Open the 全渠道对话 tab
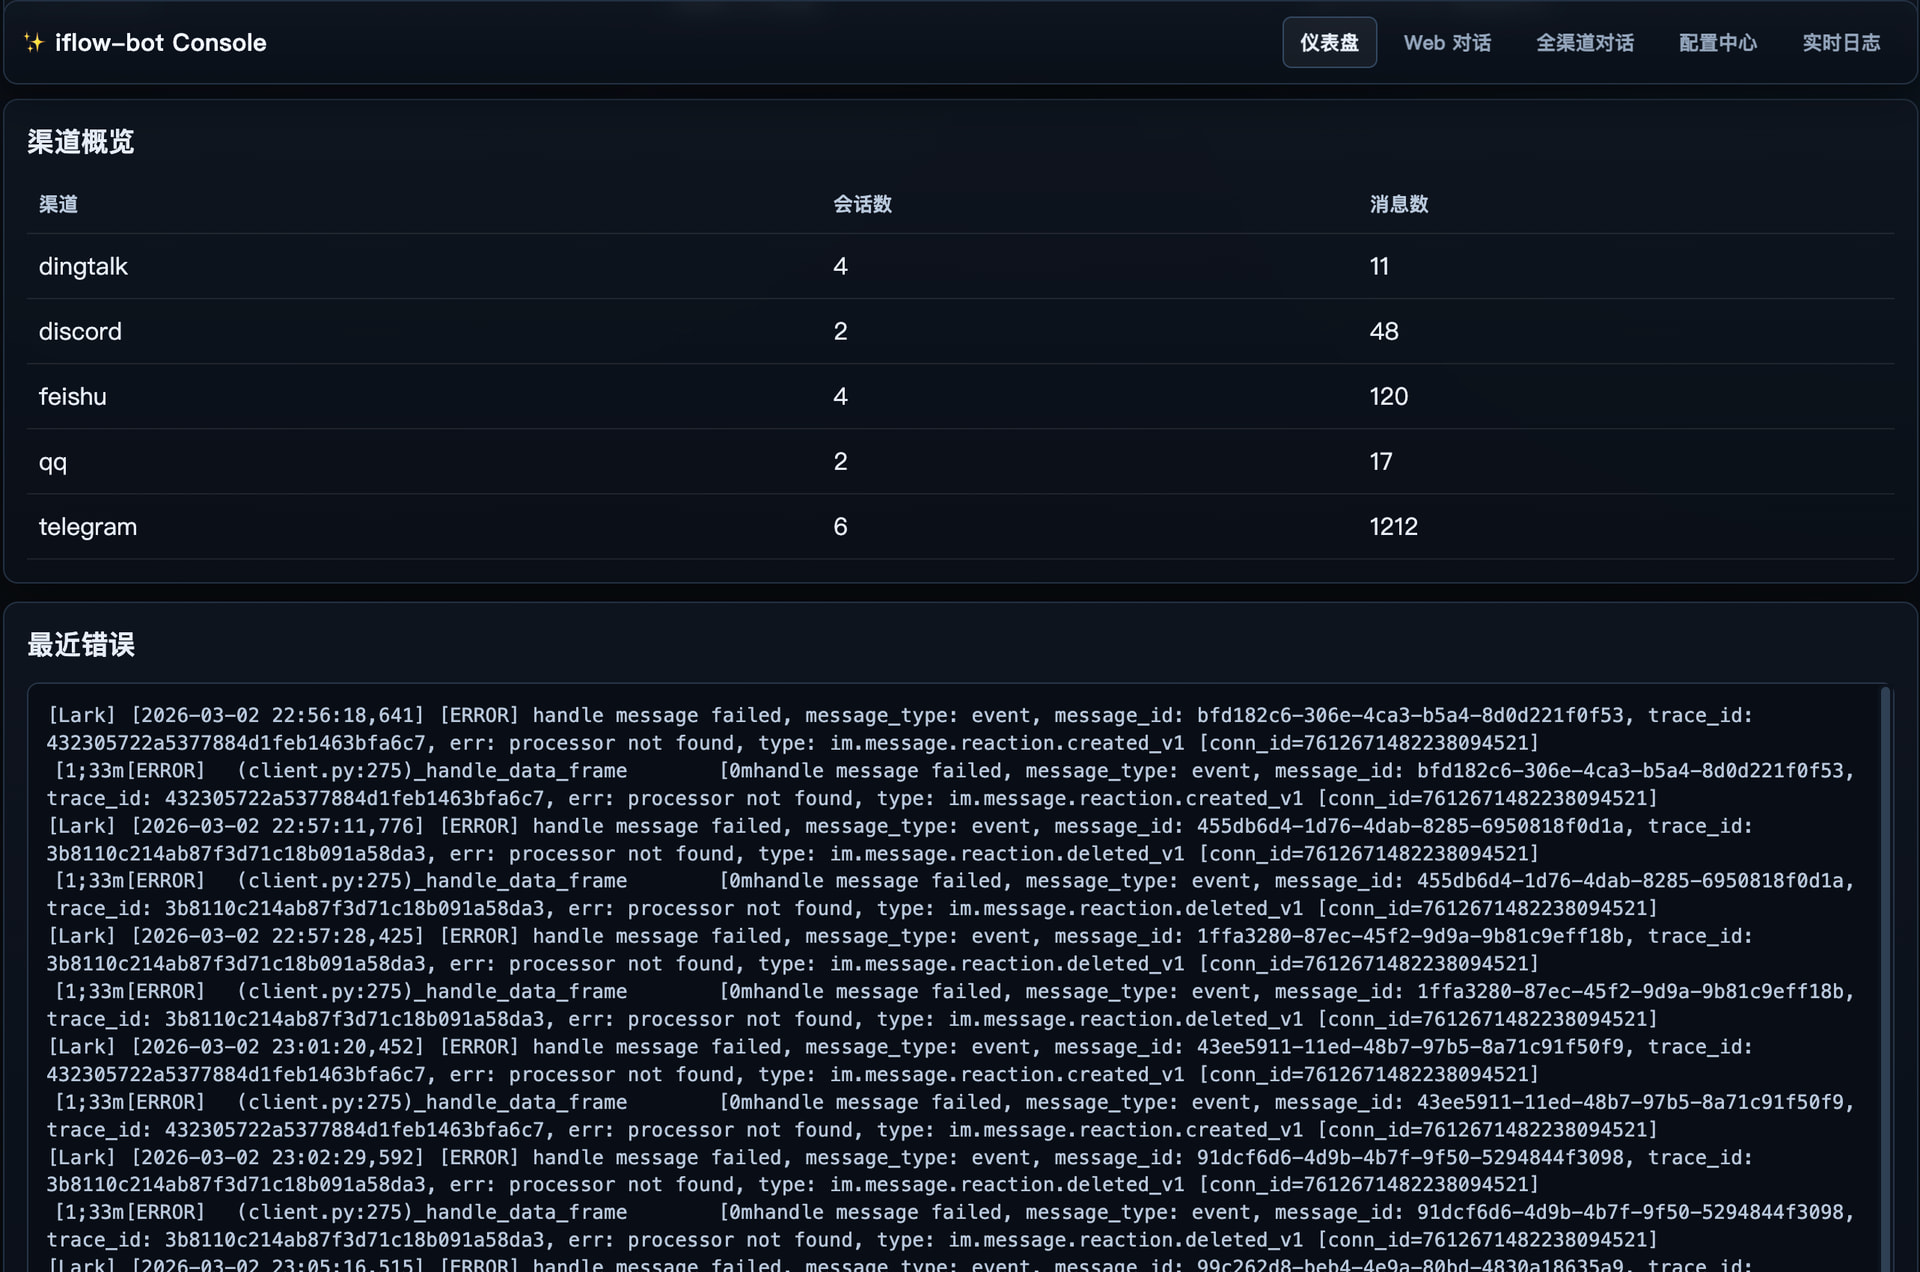 click(x=1584, y=43)
